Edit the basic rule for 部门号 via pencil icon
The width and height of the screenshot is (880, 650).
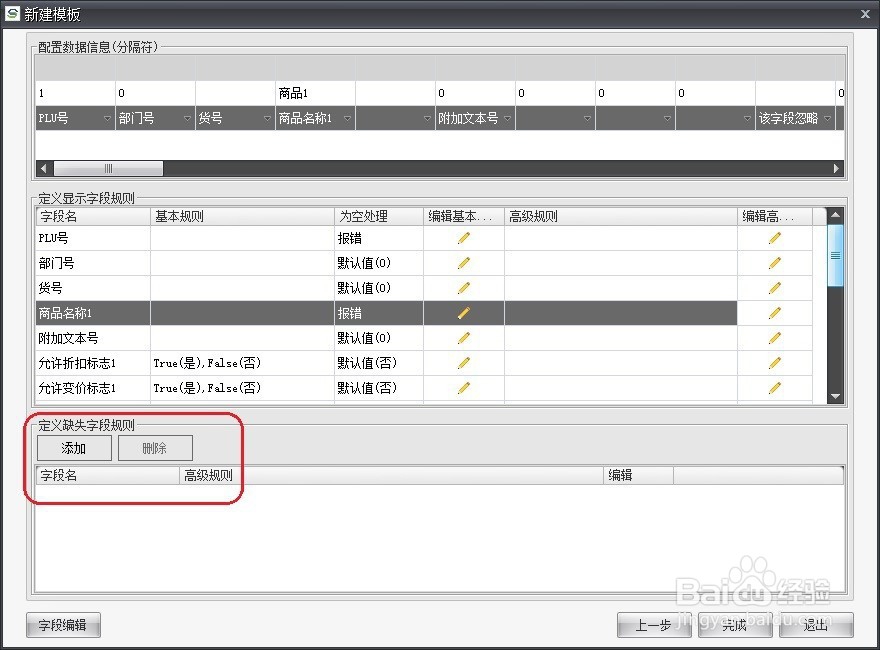point(463,263)
